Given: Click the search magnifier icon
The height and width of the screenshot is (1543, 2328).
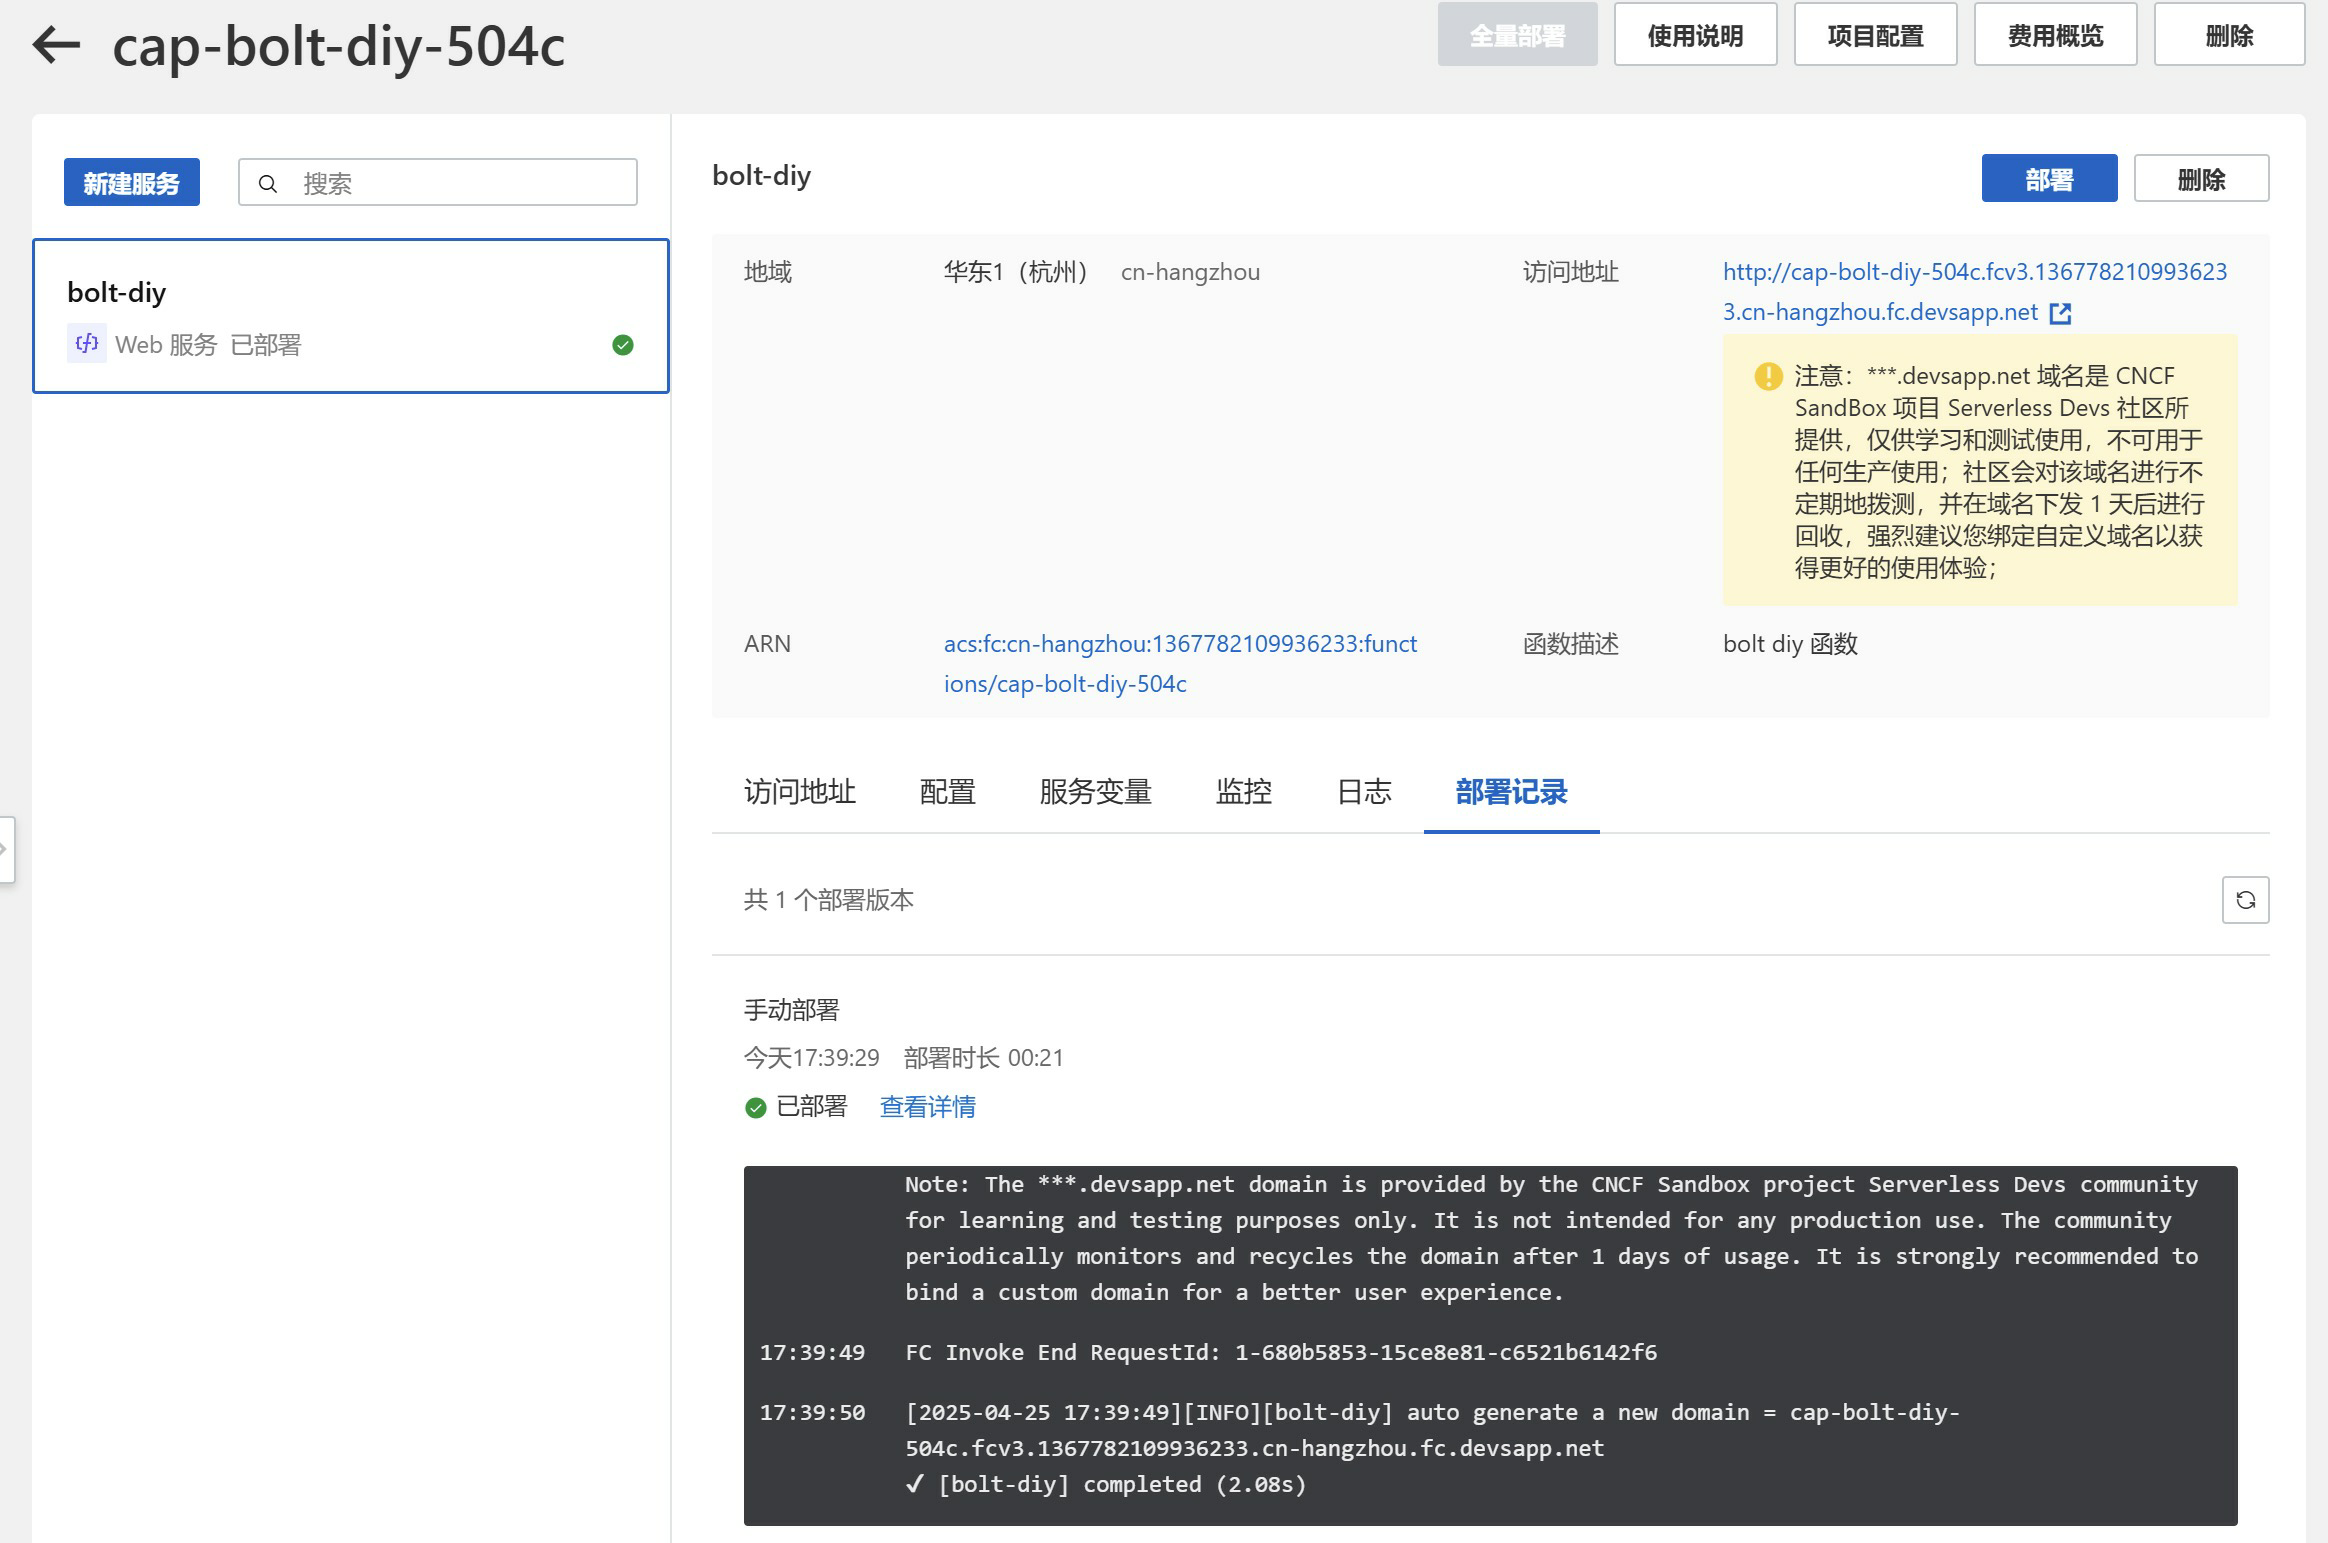Looking at the screenshot, I should coord(268,184).
